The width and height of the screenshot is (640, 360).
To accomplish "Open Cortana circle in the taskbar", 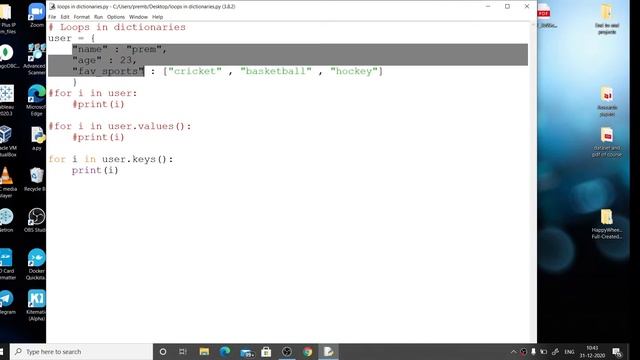I will (x=162, y=351).
